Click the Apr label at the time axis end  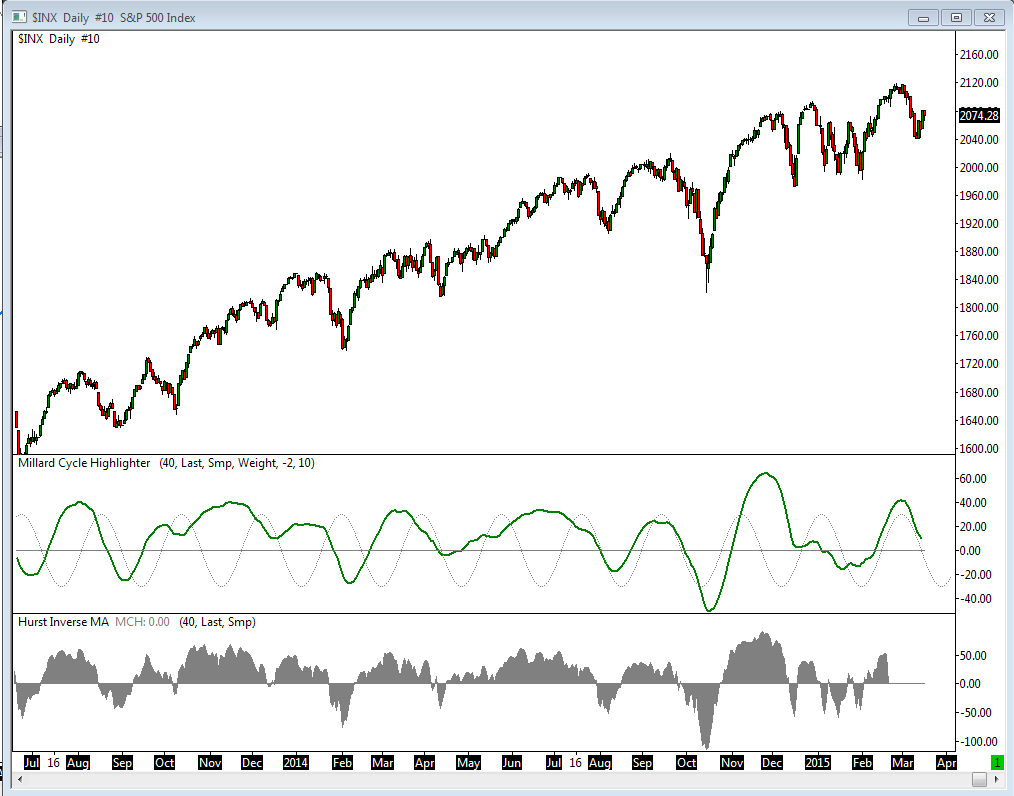click(x=946, y=762)
